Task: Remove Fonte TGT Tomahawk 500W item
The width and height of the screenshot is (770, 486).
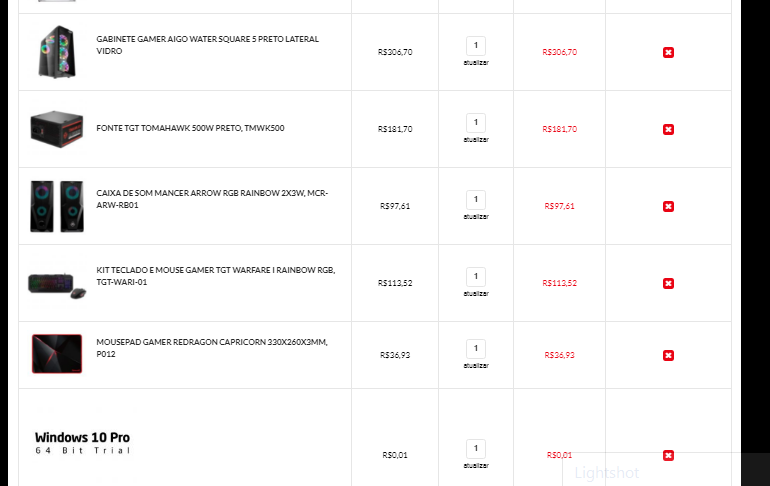Action: coord(668,129)
